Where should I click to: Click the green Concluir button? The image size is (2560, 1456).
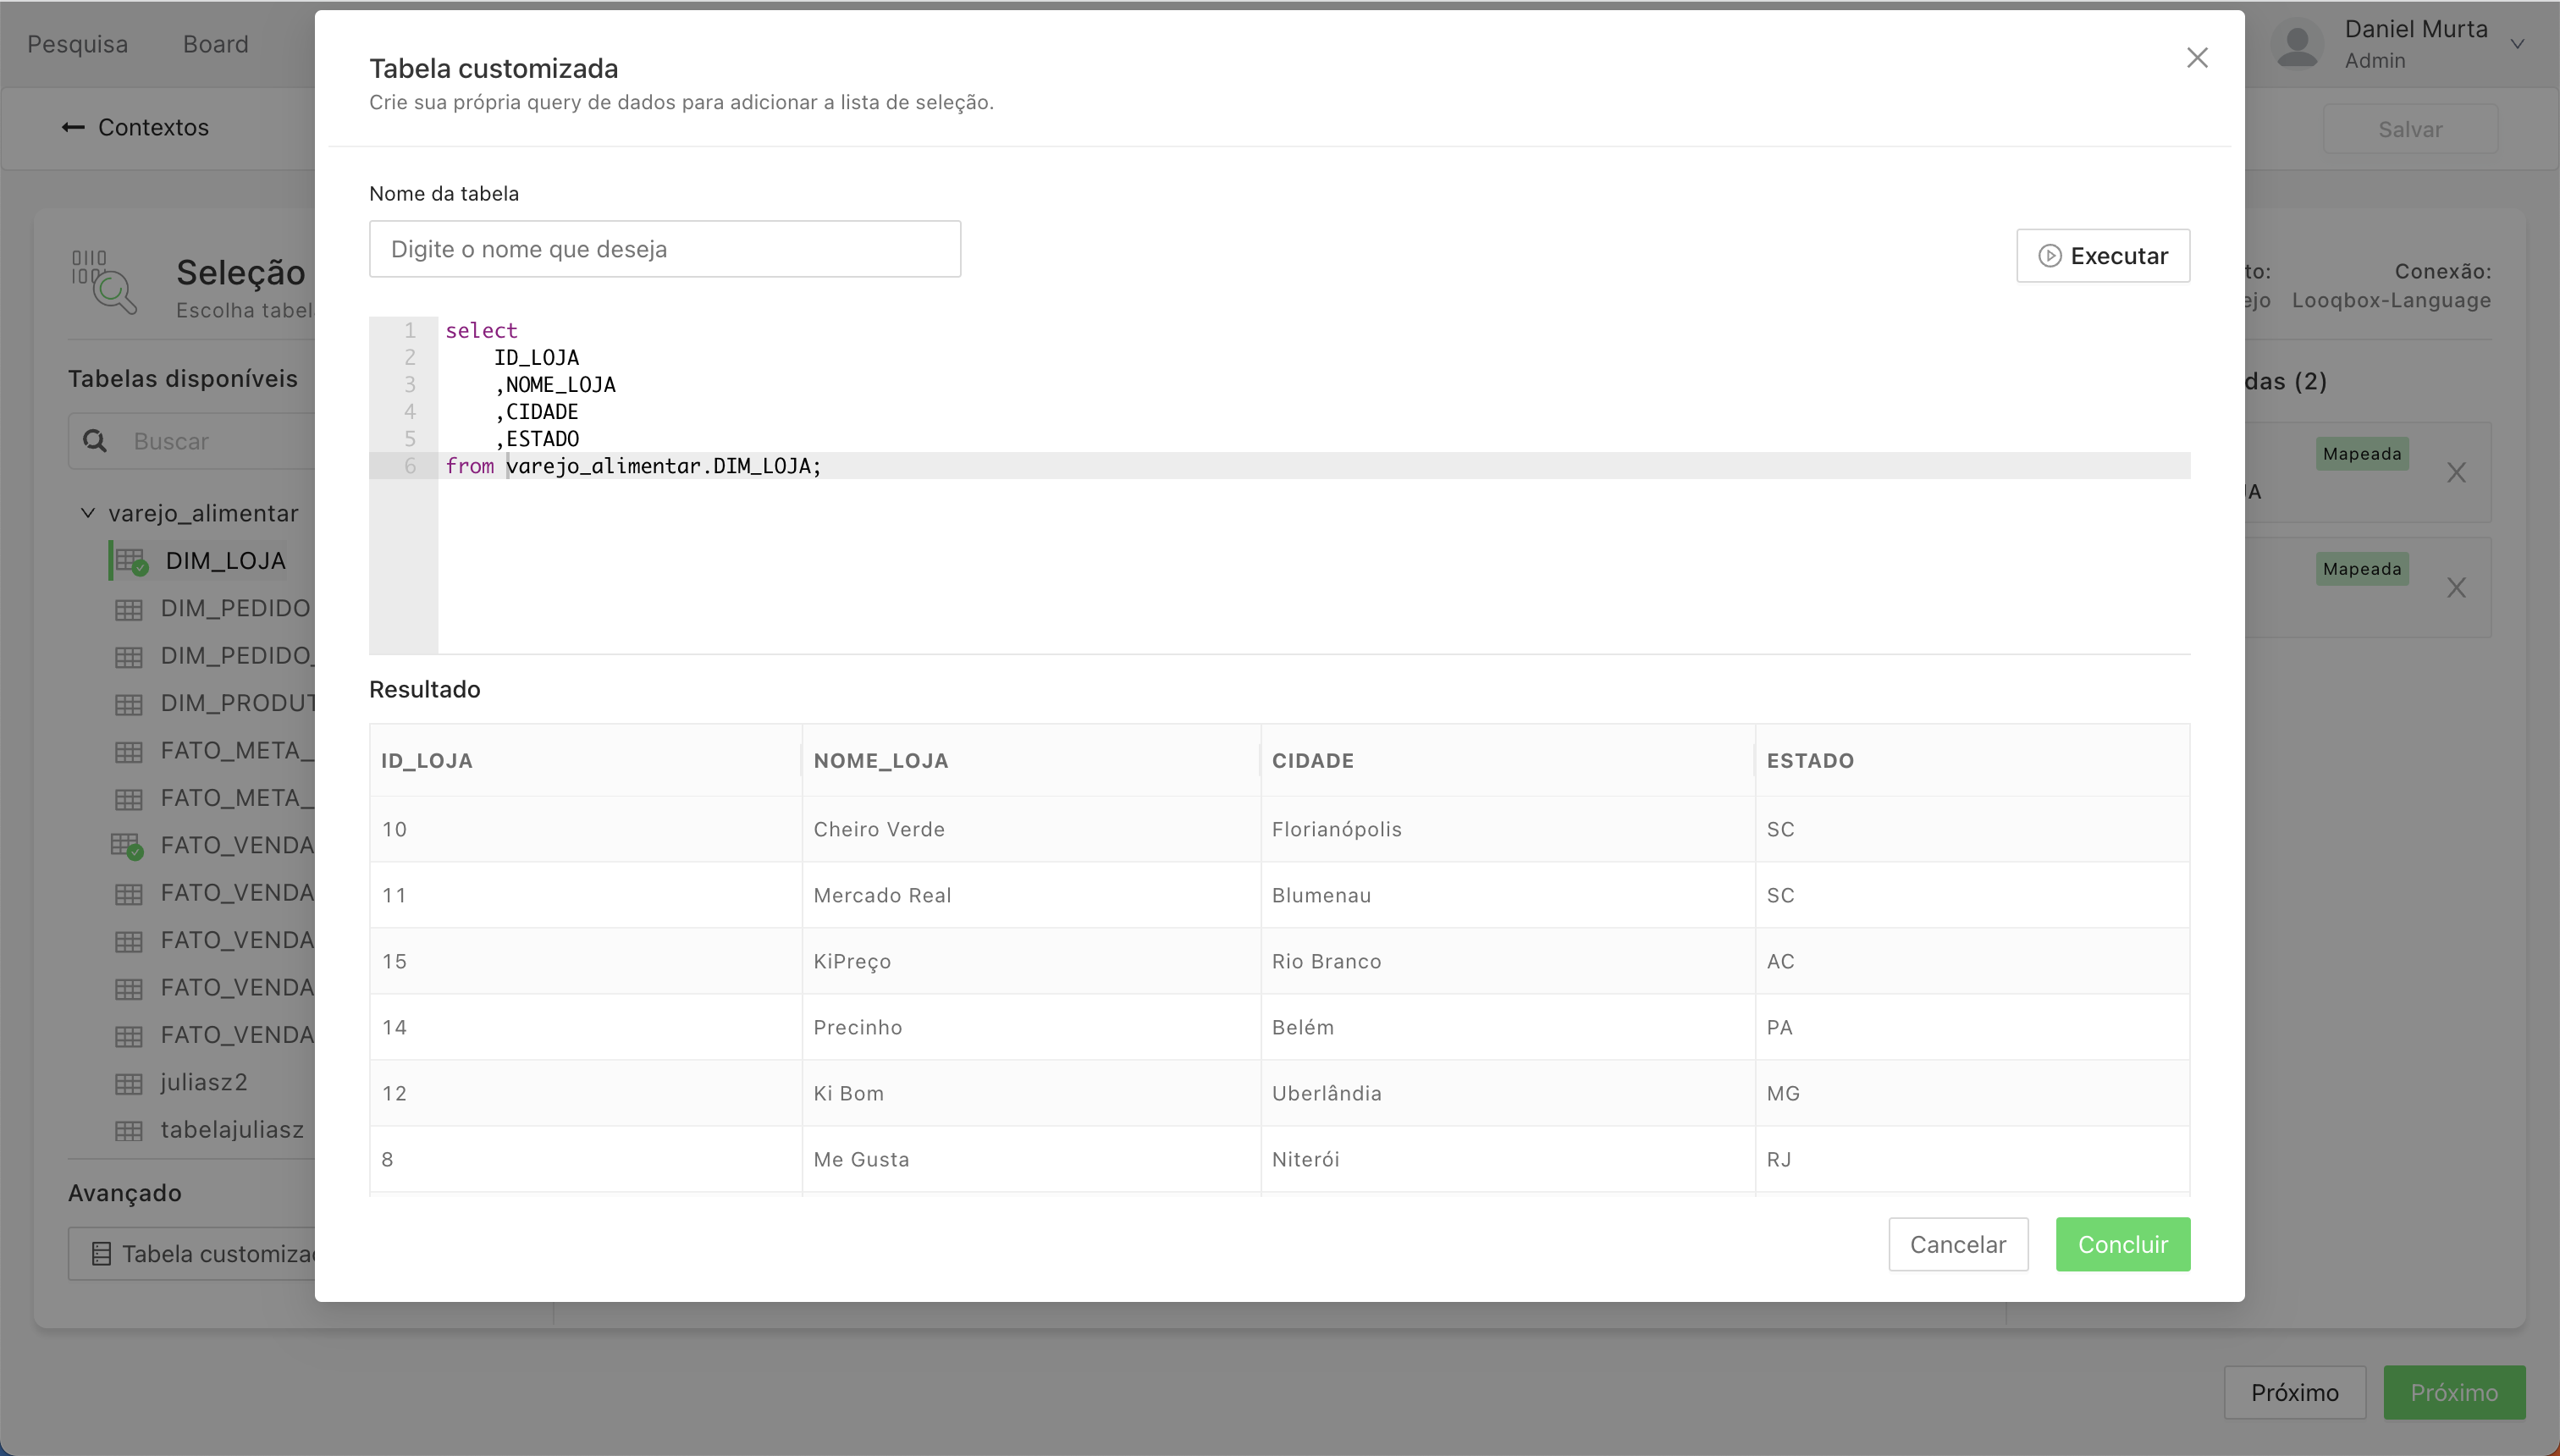point(2122,1244)
